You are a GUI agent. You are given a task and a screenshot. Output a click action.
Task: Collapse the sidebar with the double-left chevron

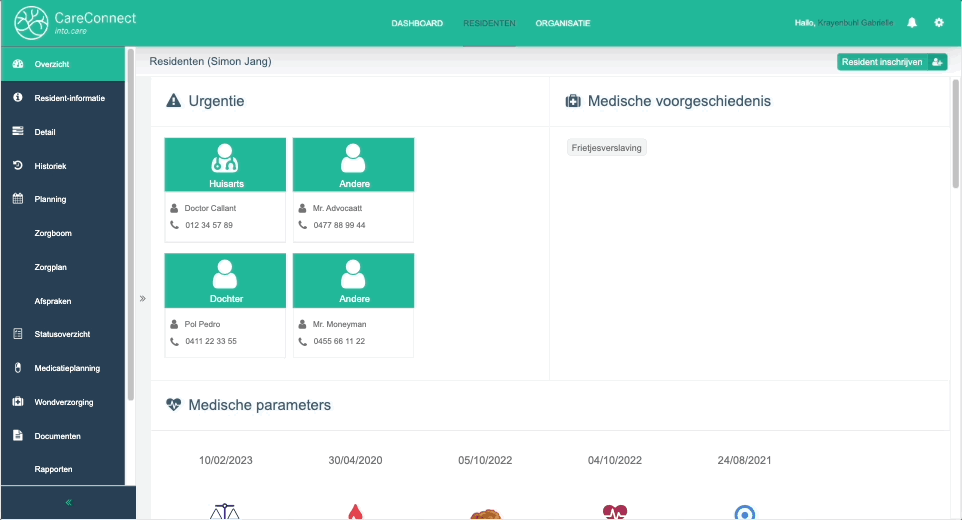pos(69,502)
